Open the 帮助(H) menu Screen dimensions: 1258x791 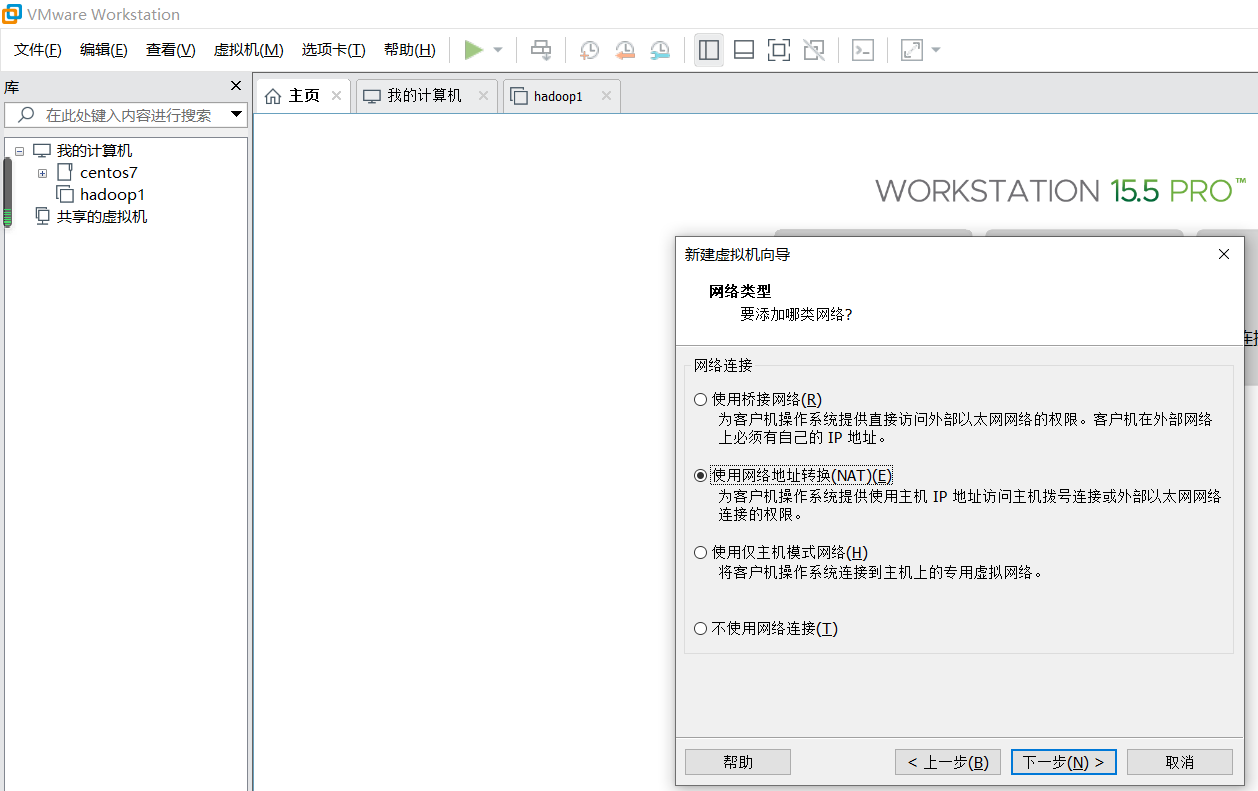(x=410, y=50)
